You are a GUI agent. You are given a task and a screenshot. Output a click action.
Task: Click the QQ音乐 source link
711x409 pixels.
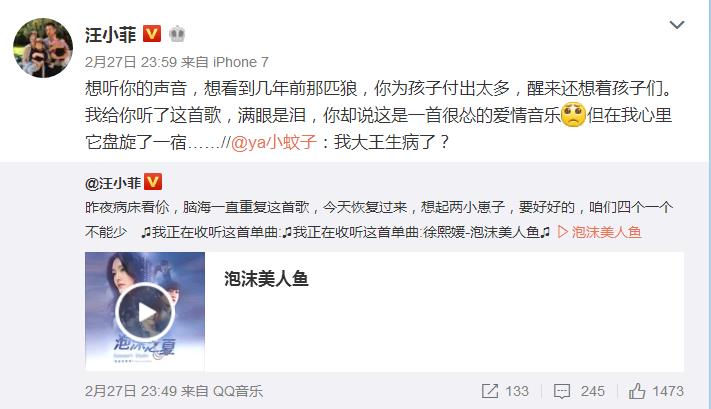[x=238, y=391]
